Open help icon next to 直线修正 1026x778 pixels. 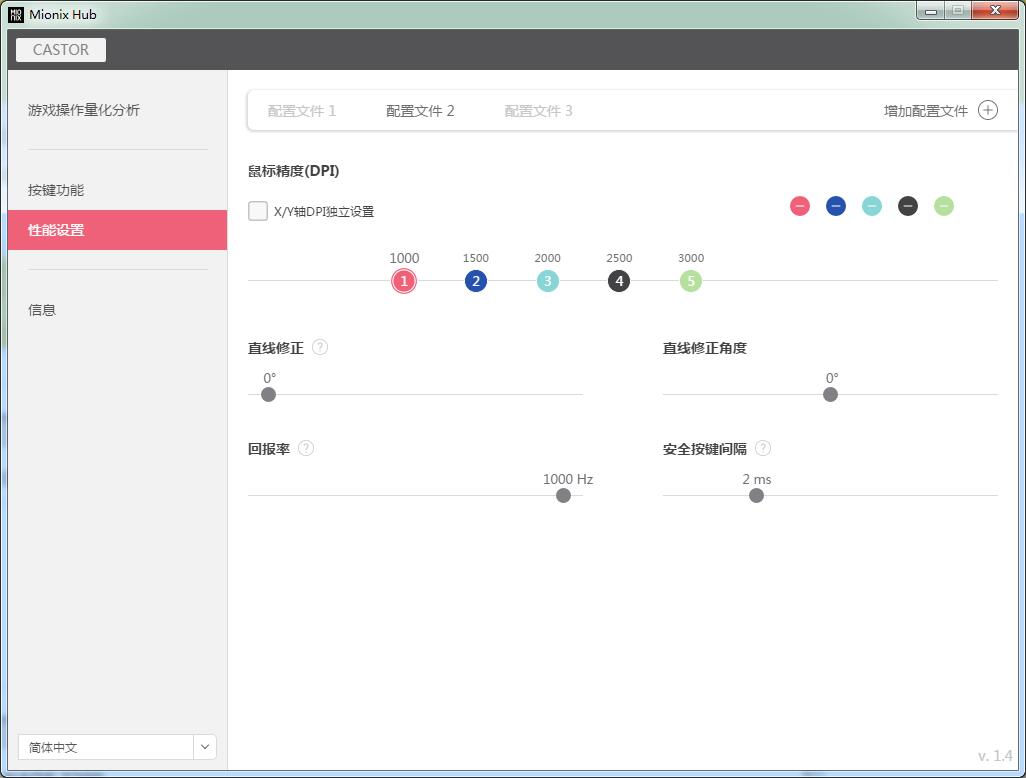pyautogui.click(x=320, y=347)
